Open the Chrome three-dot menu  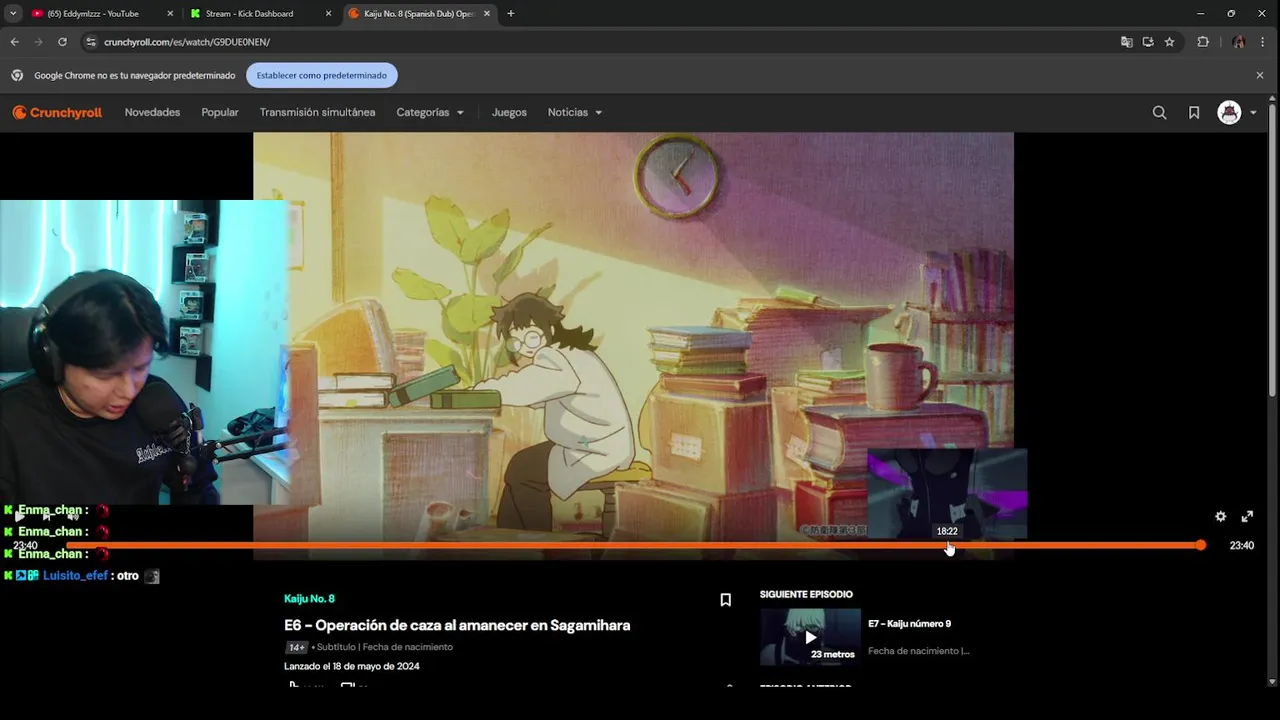1263,42
